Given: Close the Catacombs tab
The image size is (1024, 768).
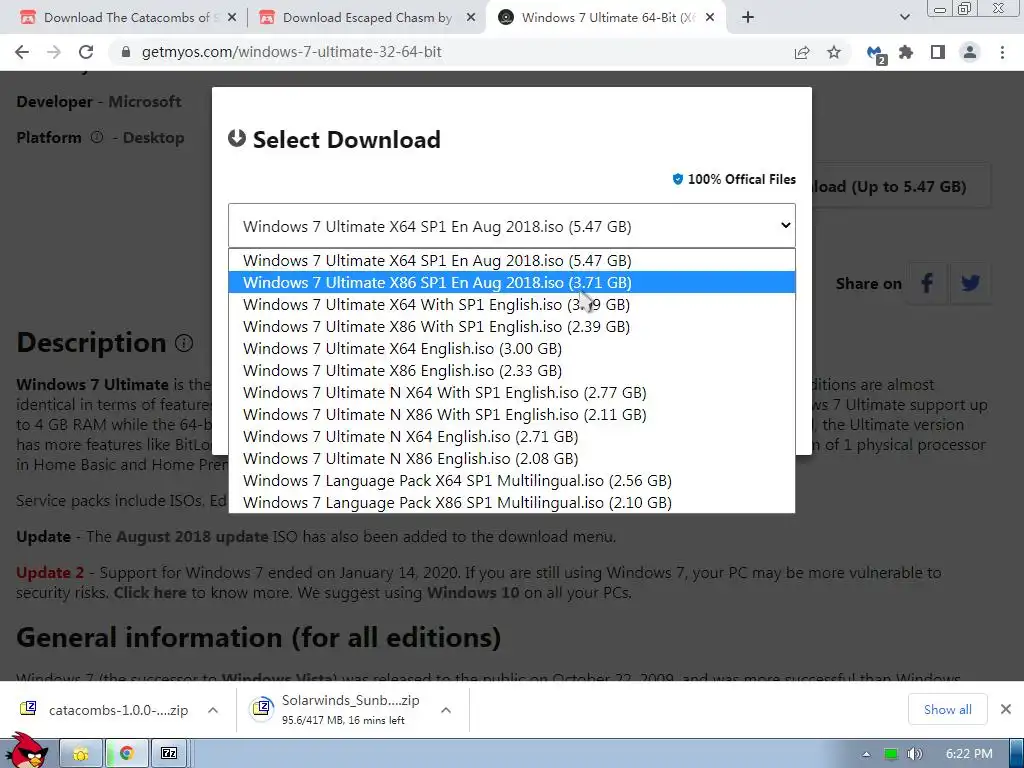Looking at the screenshot, I should (x=231, y=18).
